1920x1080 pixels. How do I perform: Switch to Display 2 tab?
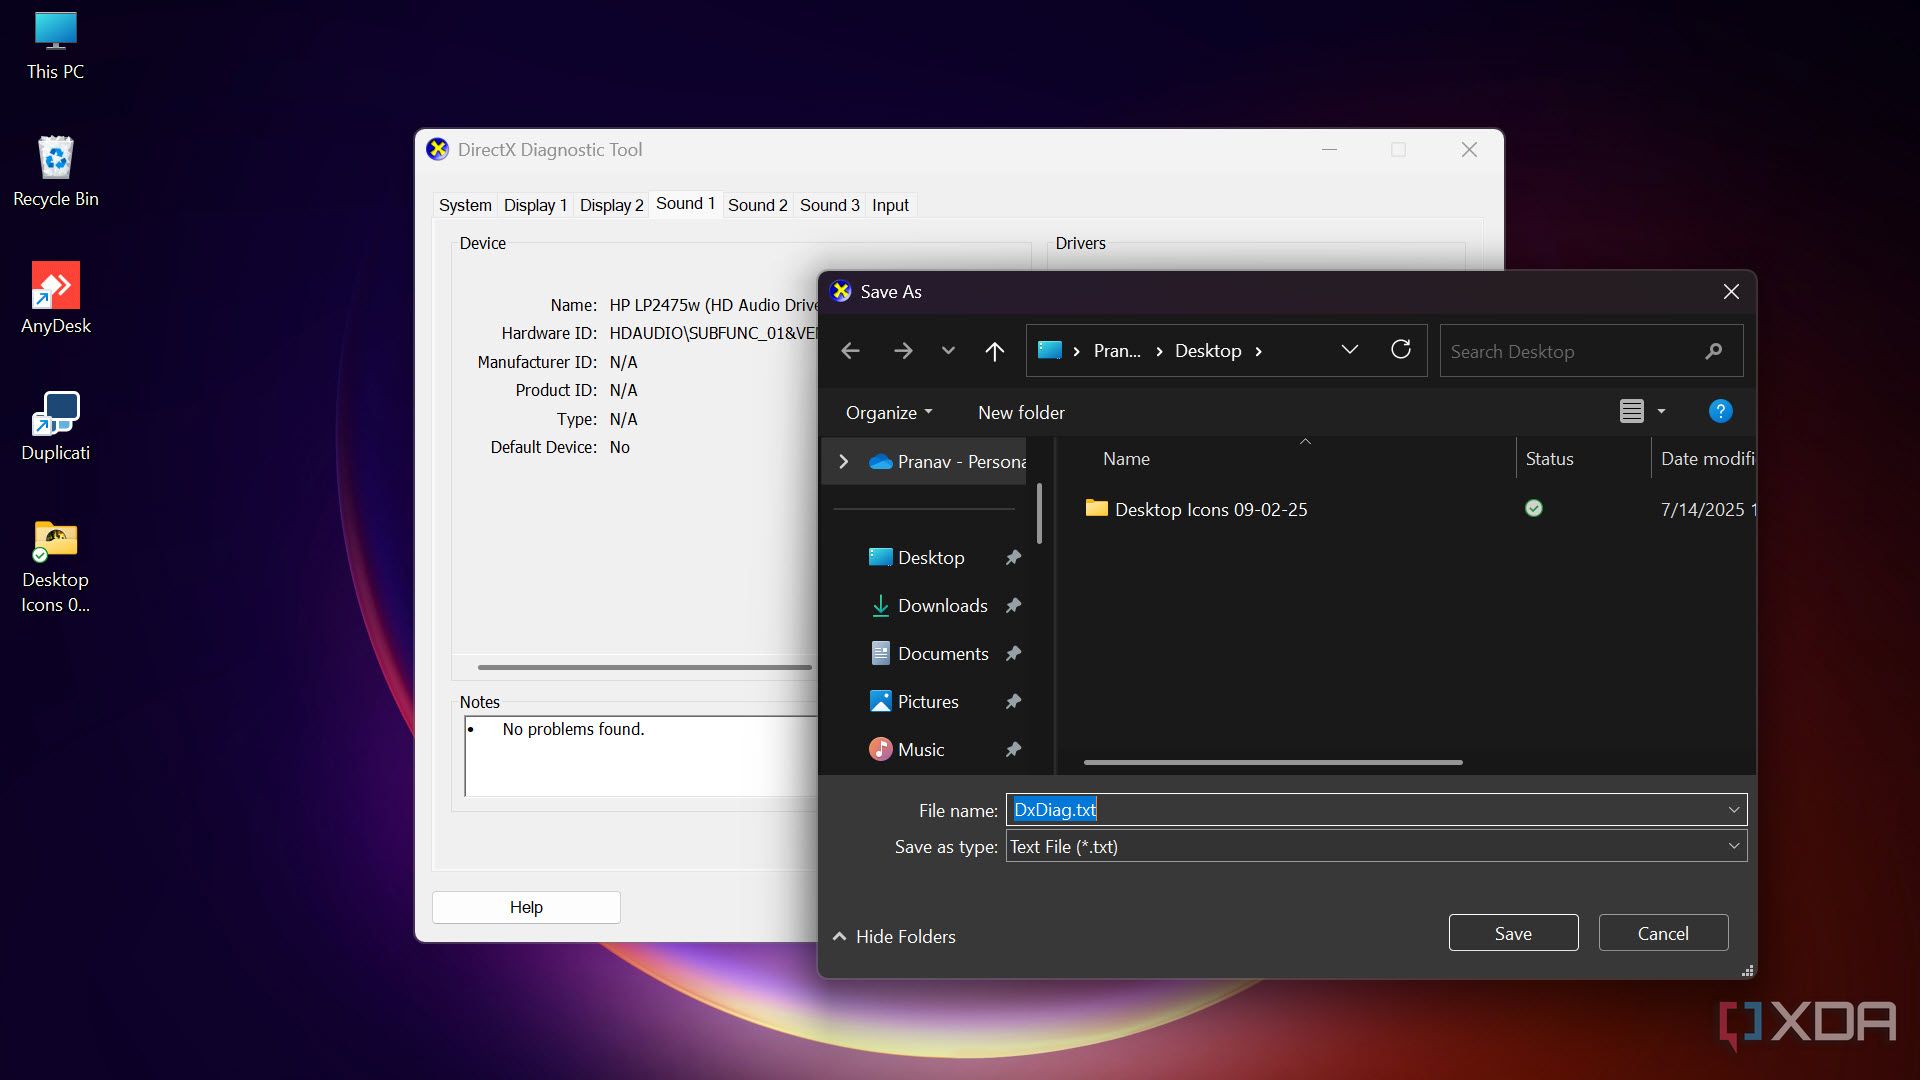[x=611, y=205]
